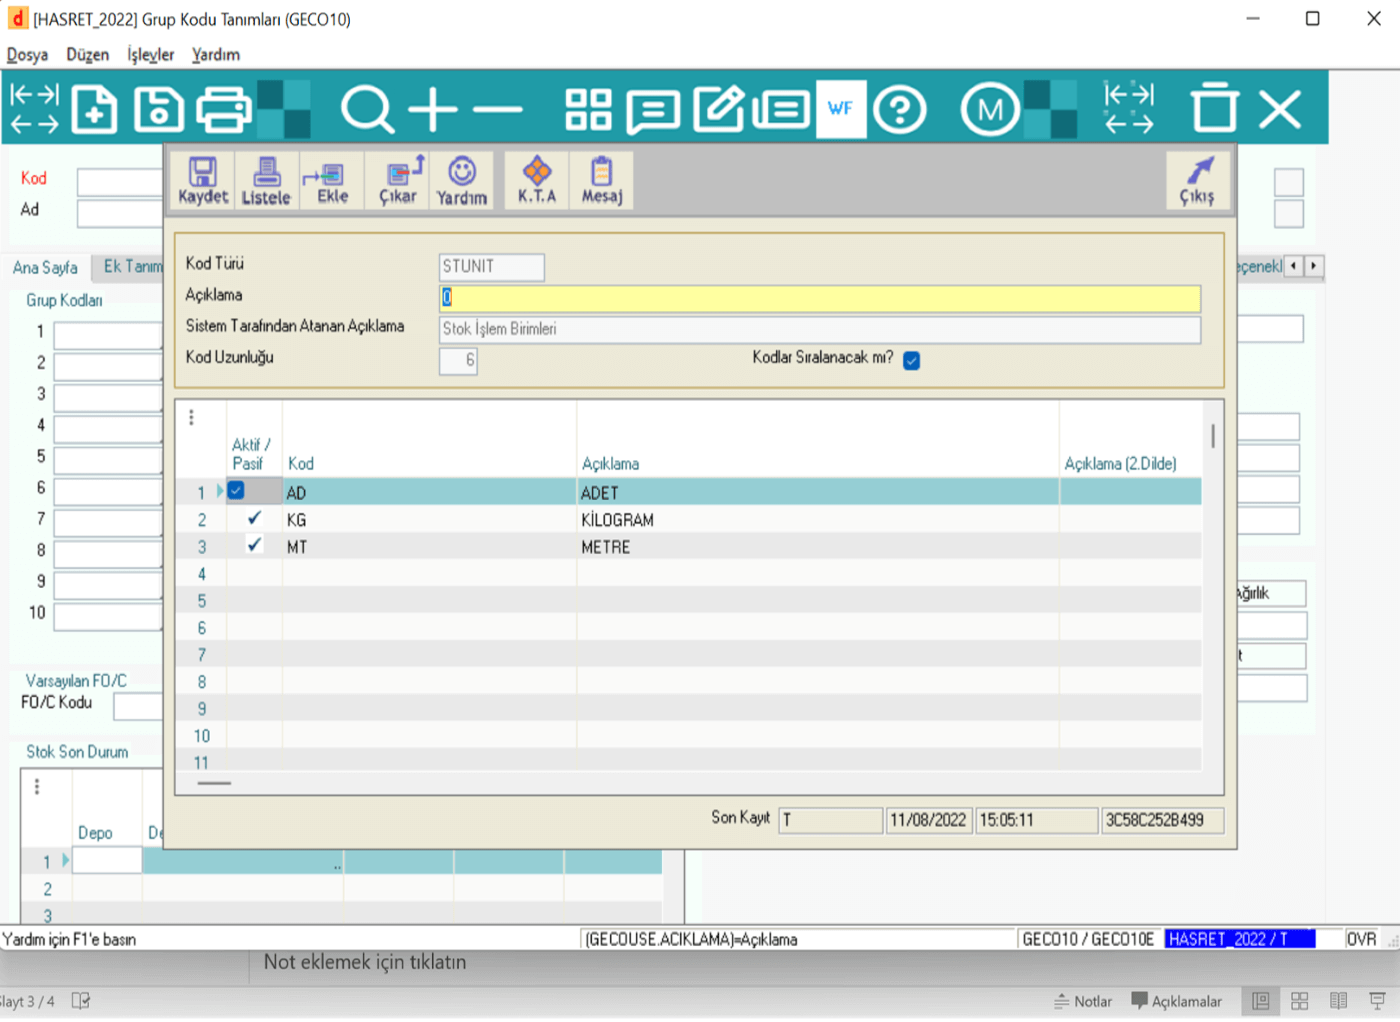This screenshot has width=1400, height=1022.
Task: Click the tab scroll right arrow
Action: click(1314, 266)
